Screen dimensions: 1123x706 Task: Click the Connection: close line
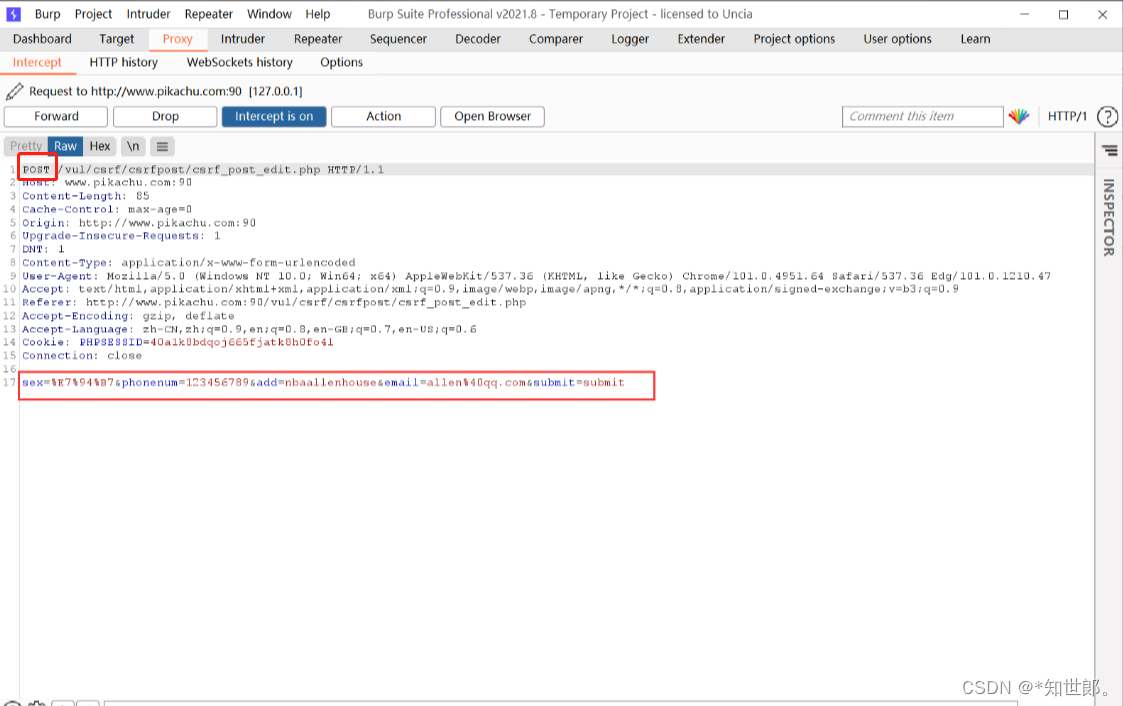tap(82, 356)
